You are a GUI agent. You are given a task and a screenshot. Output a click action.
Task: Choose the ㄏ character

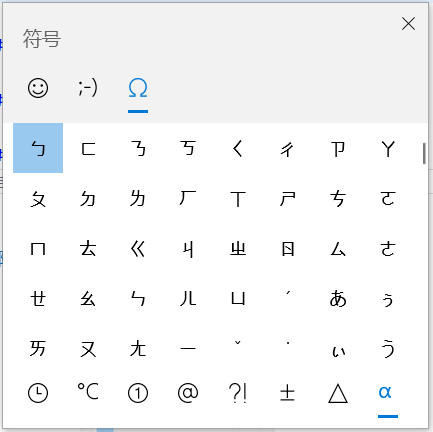pos(188,198)
